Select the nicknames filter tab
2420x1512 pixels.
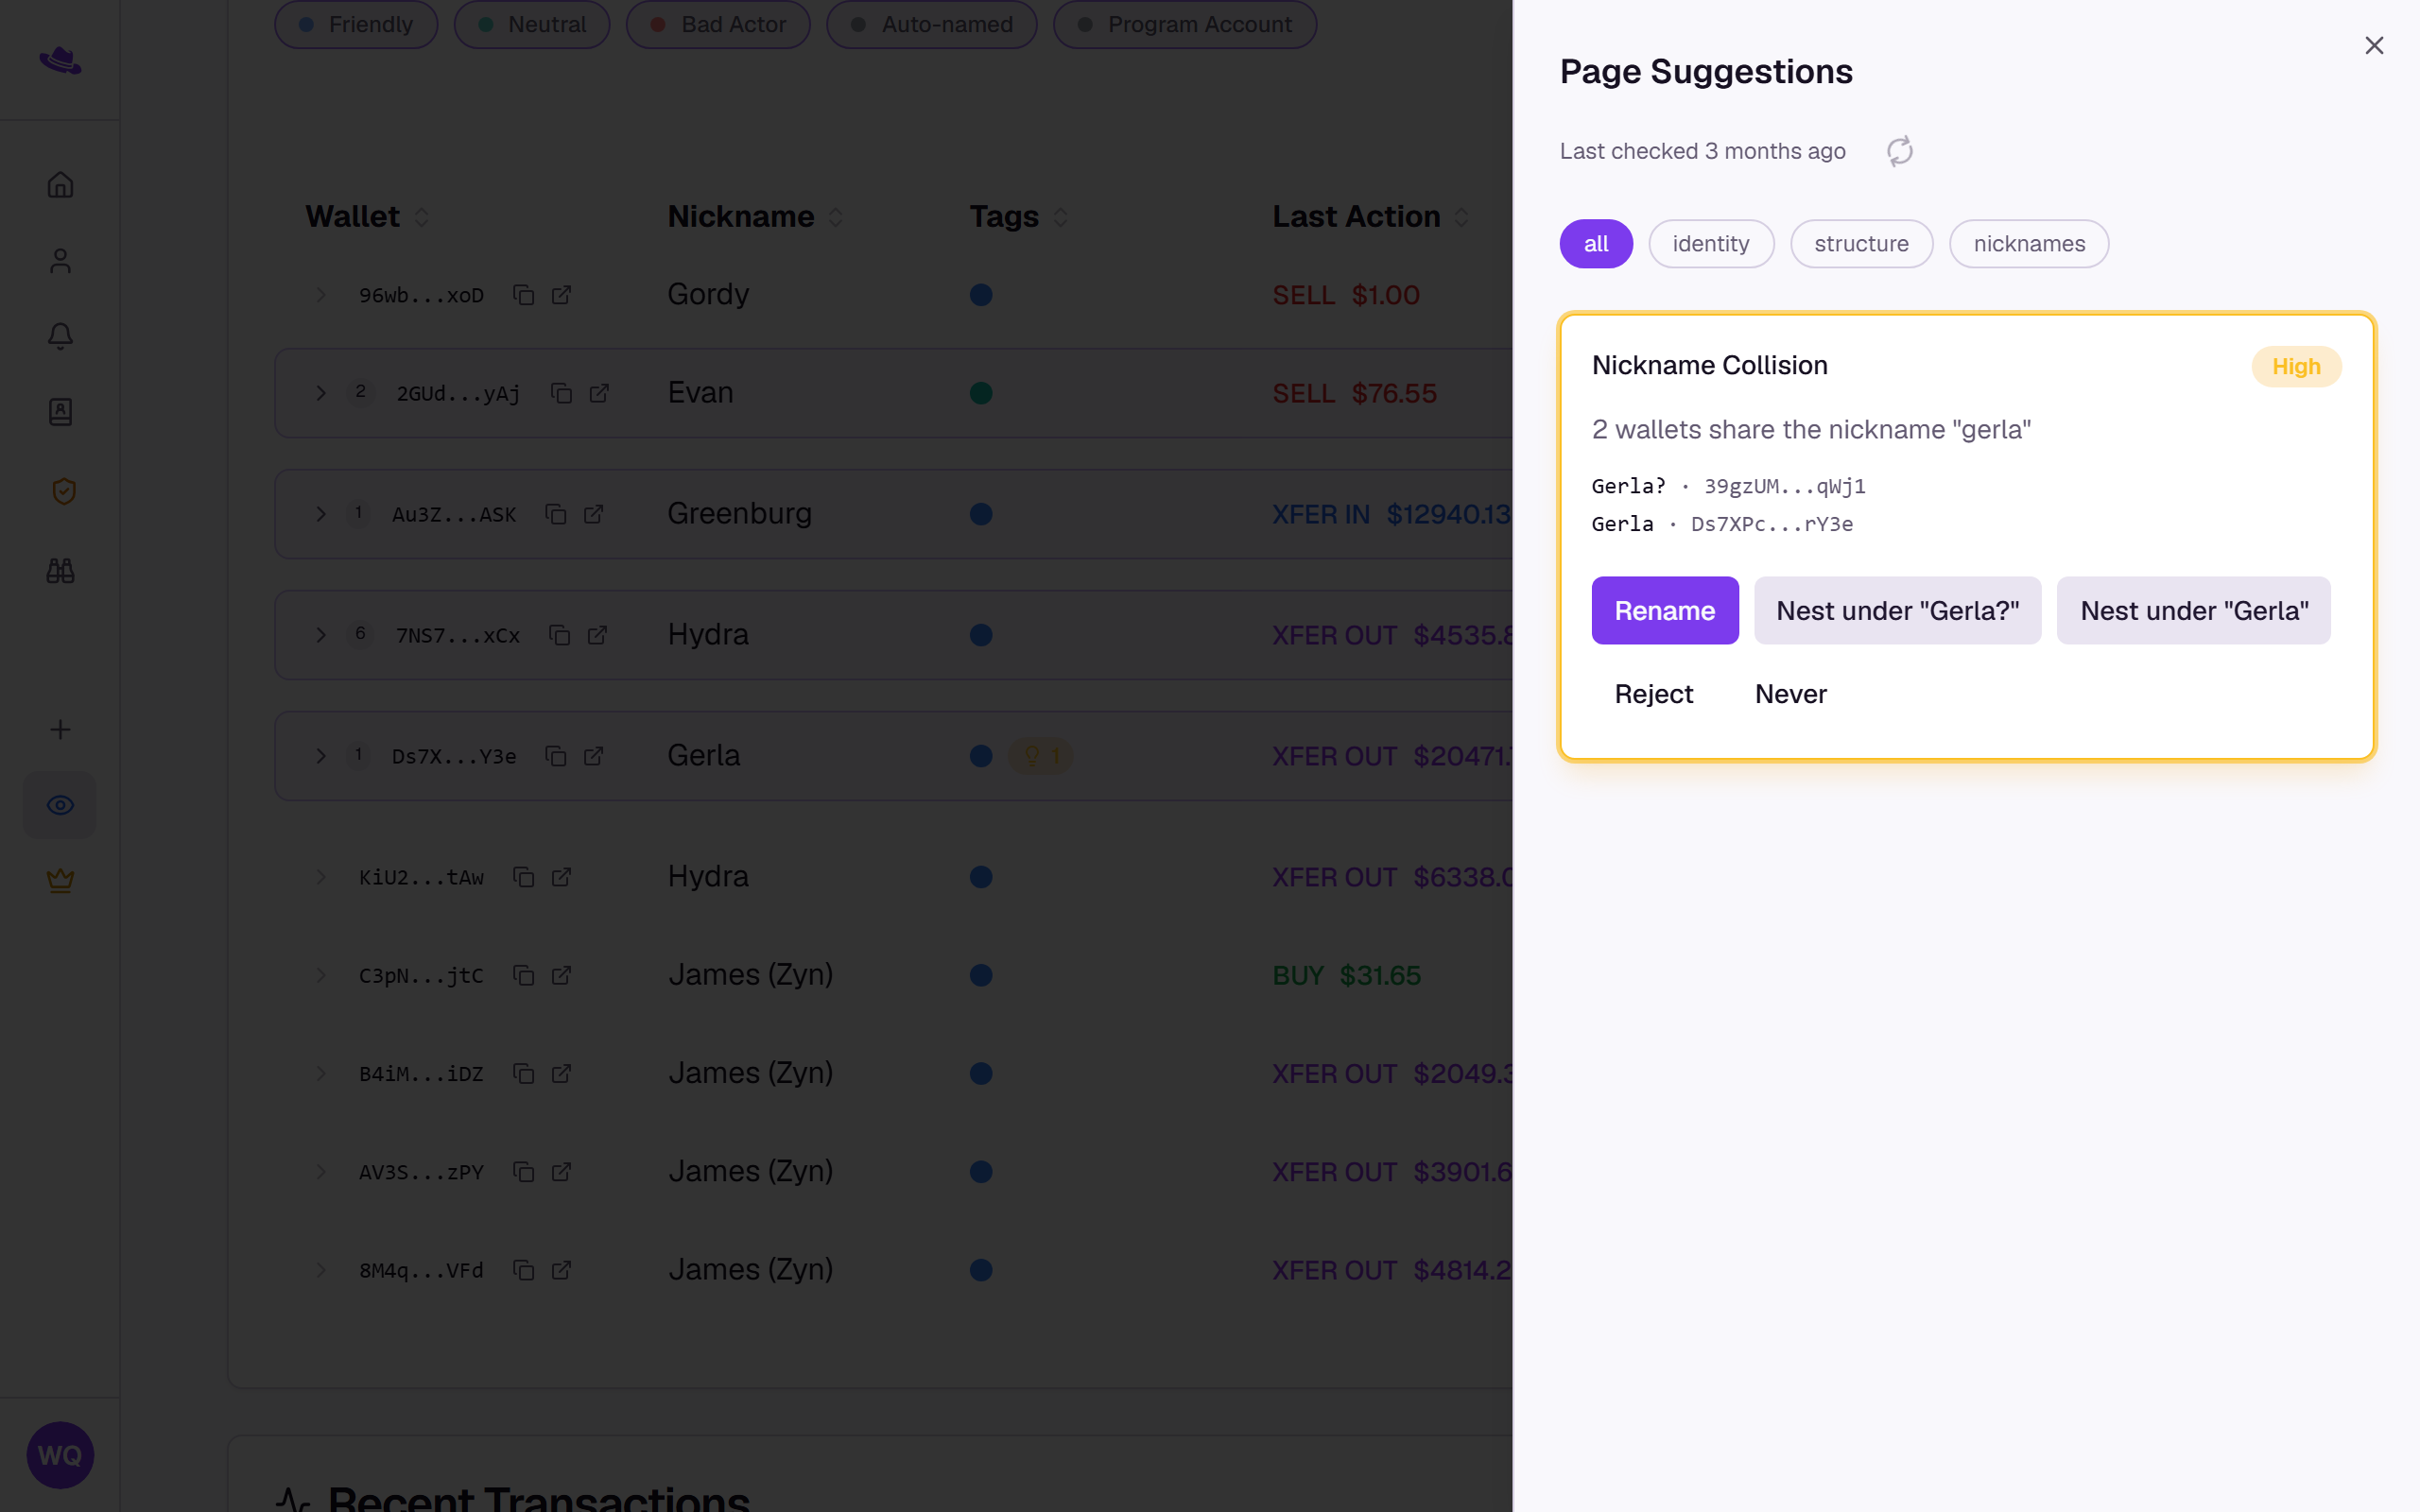(2029, 244)
